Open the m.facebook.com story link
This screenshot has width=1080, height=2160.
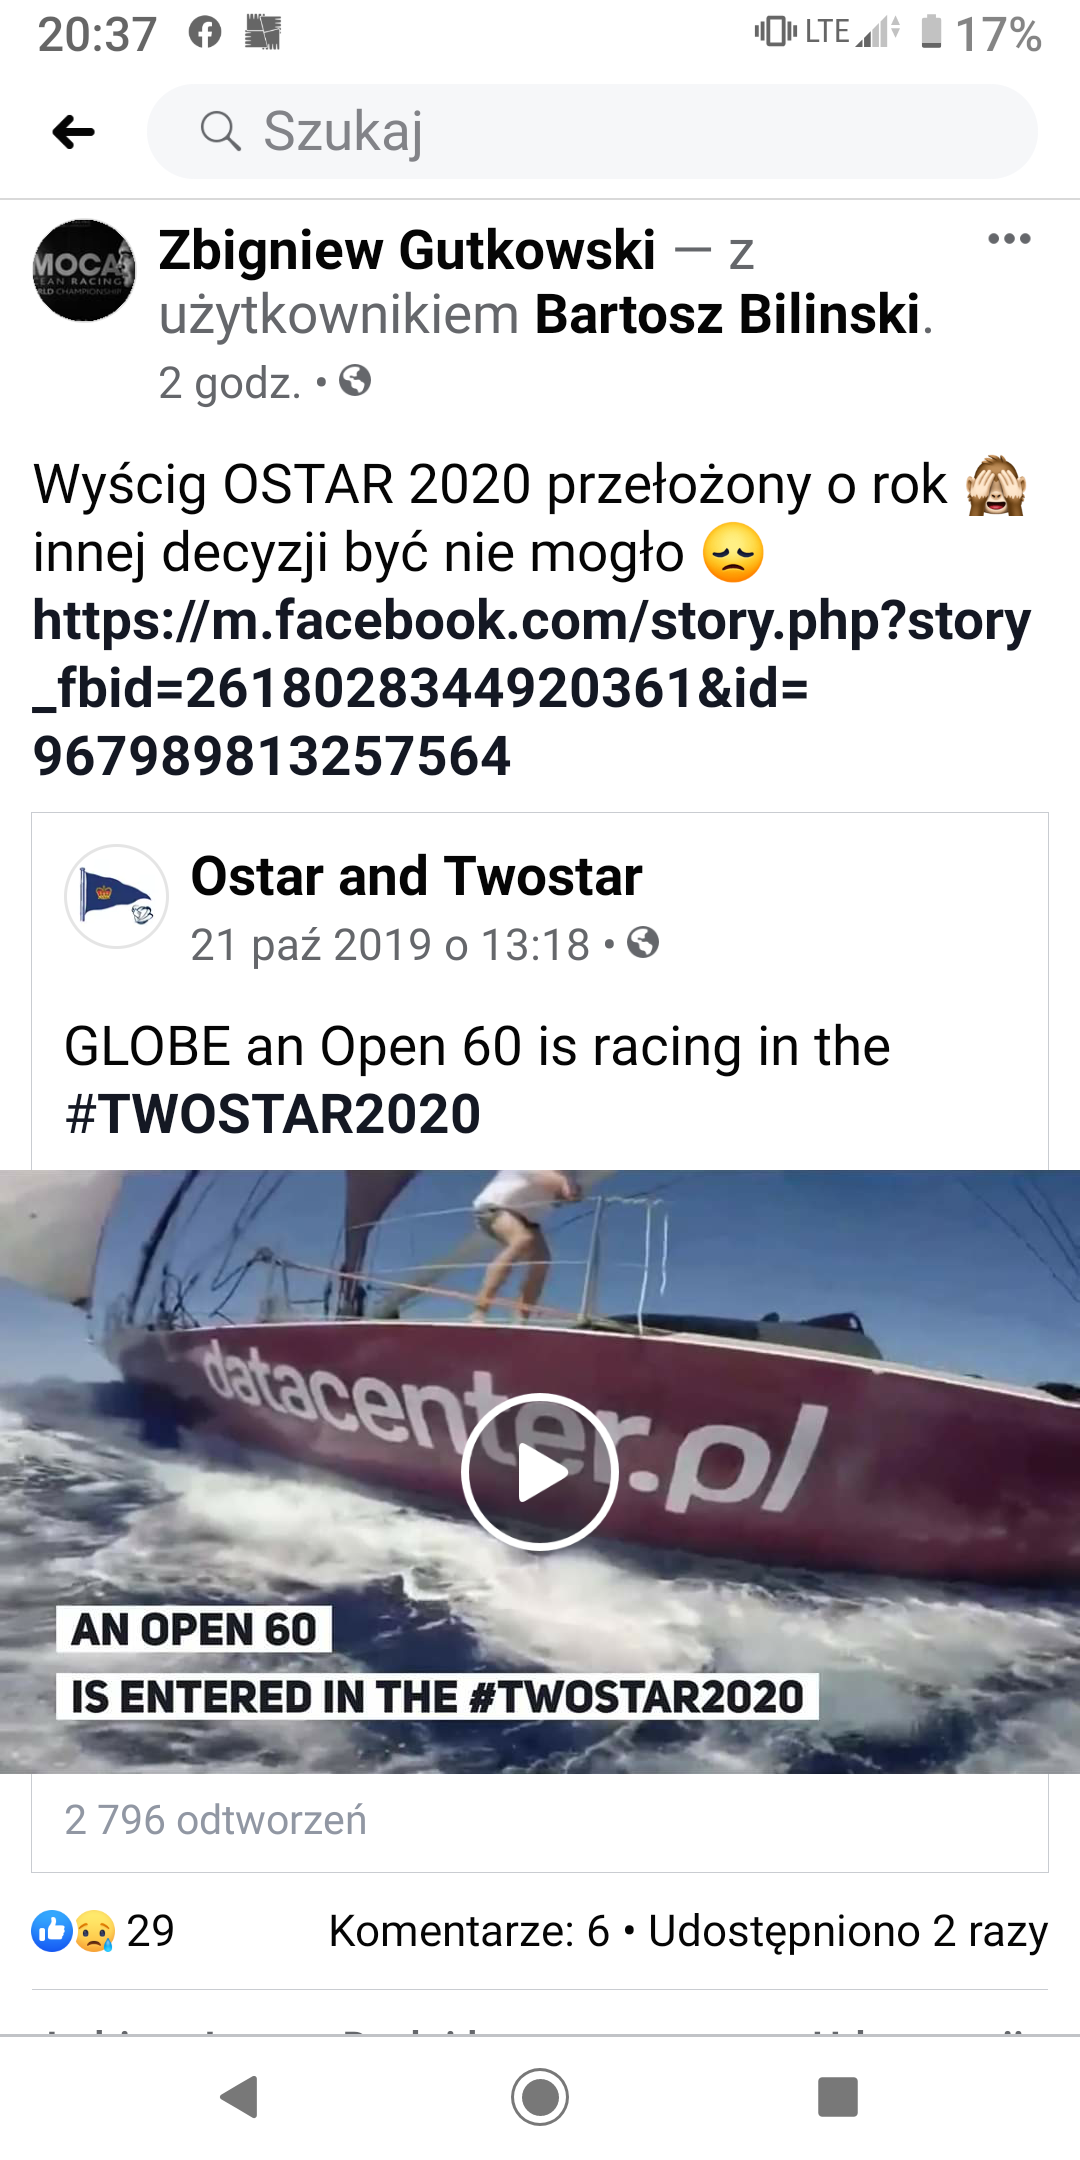(531, 688)
